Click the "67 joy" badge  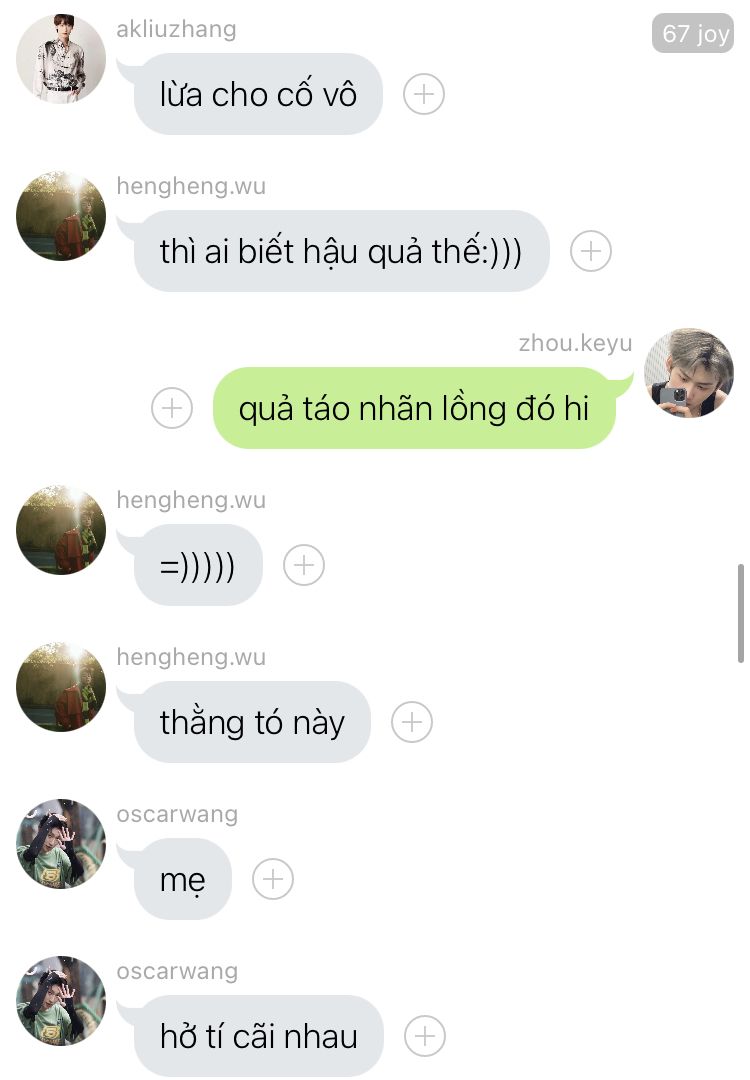(x=693, y=32)
